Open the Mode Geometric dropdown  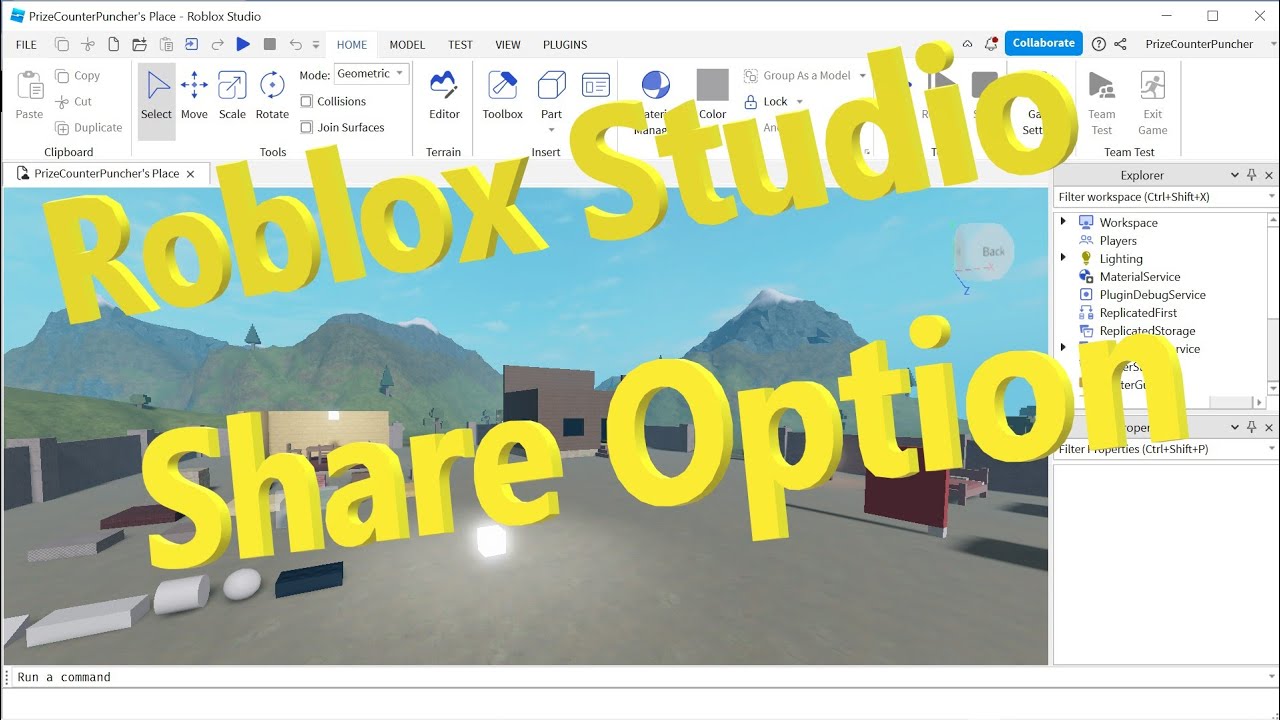coord(372,74)
